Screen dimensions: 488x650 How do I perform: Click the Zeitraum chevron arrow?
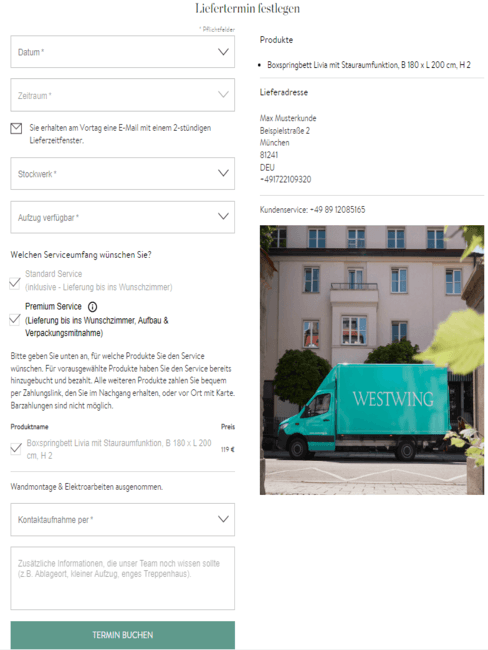[223, 95]
